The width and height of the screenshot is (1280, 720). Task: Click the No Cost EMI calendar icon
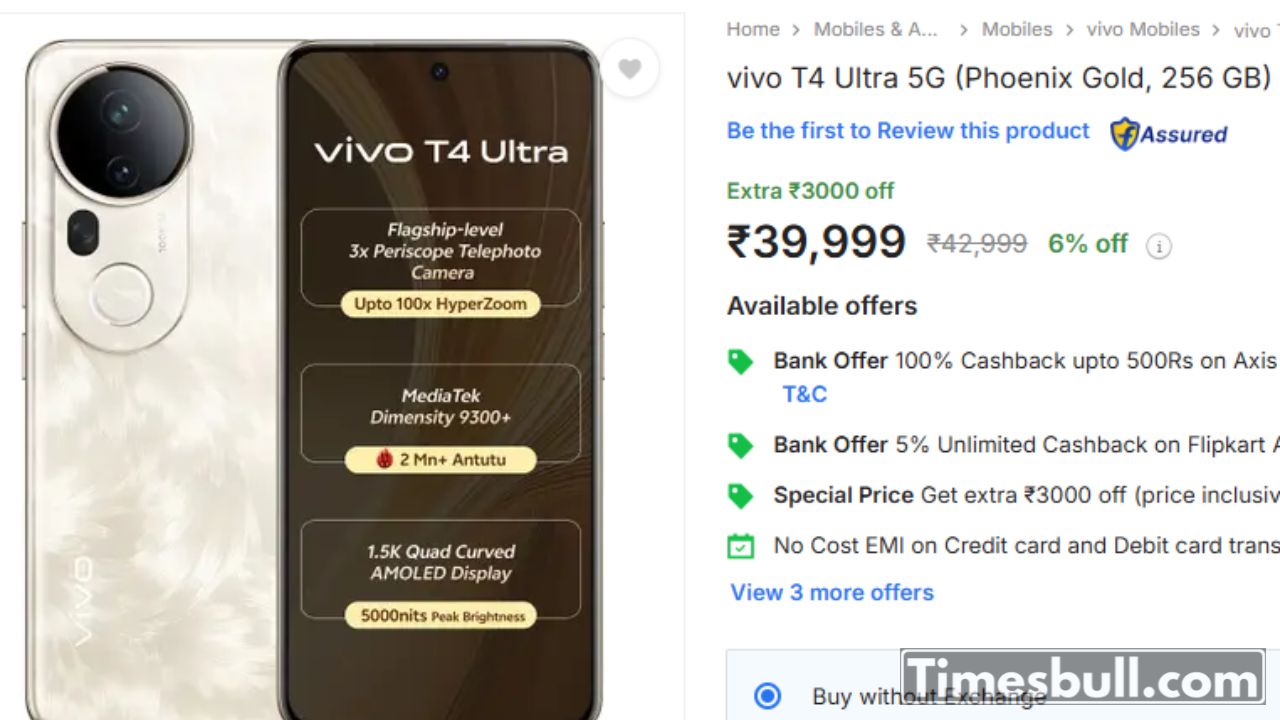click(740, 546)
